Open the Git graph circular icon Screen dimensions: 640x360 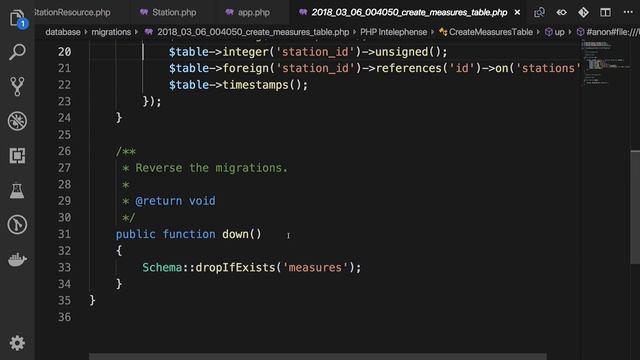pos(17,224)
